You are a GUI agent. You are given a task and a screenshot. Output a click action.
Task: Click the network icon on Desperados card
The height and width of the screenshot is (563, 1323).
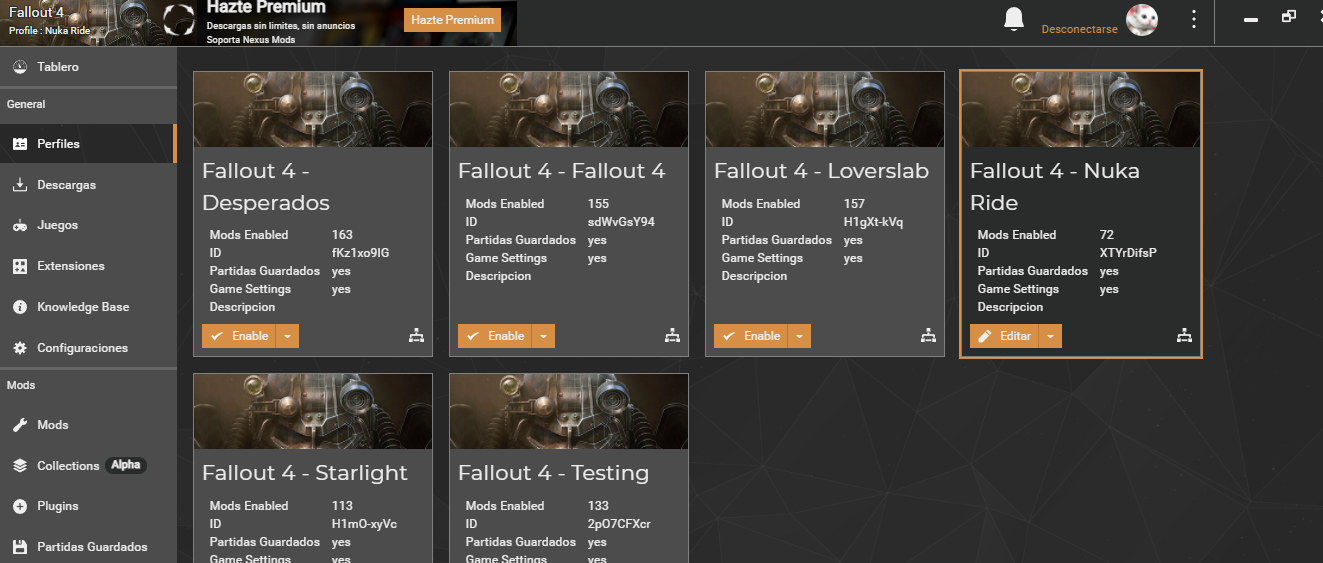coord(417,336)
